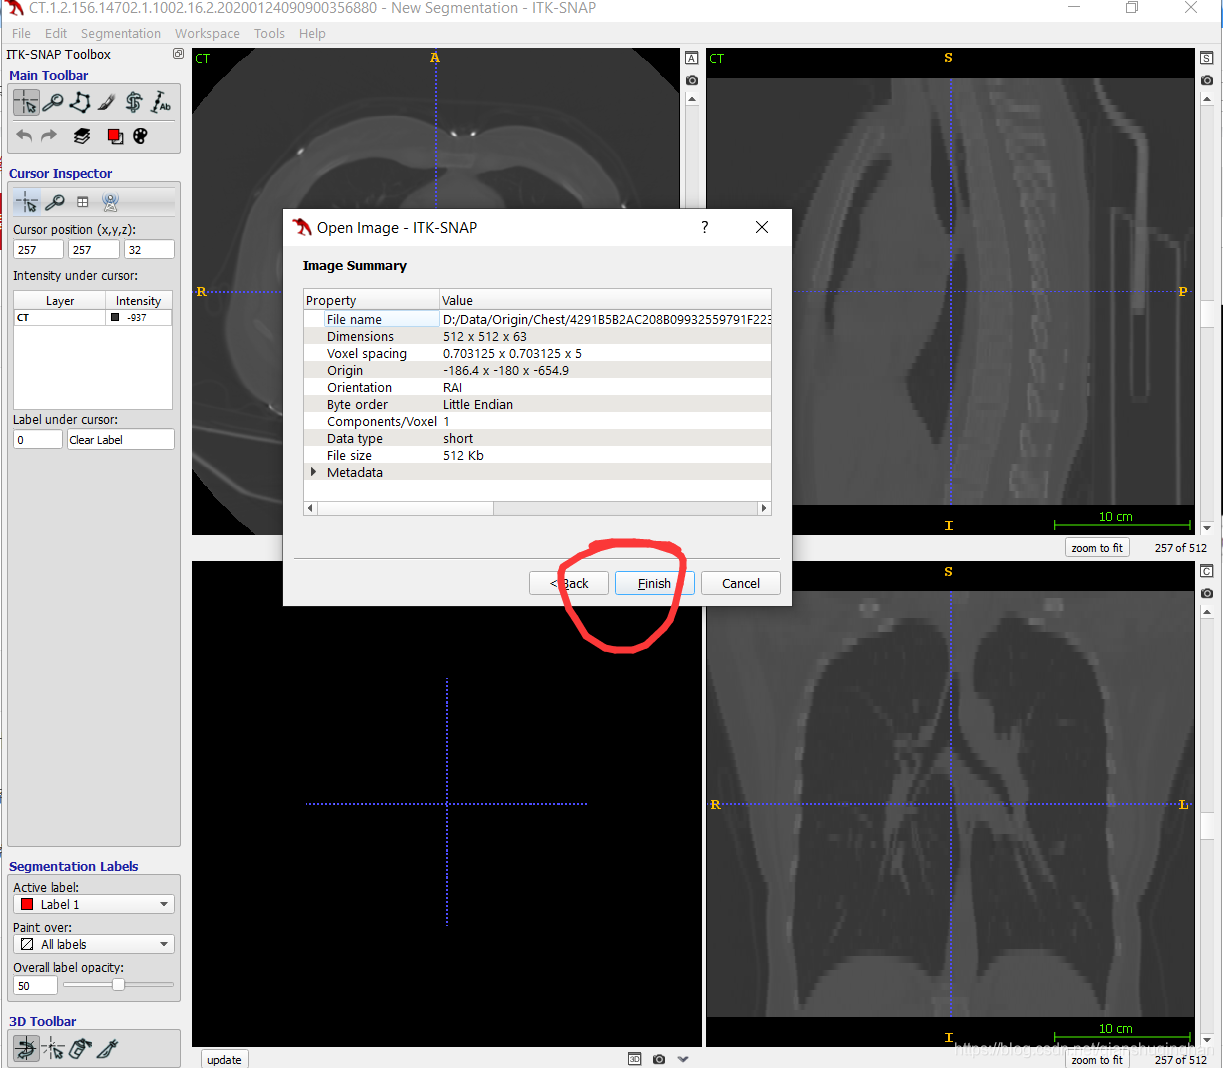1223x1068 pixels.
Task: Click the CT layer row in intensity table
Action: (x=92, y=317)
